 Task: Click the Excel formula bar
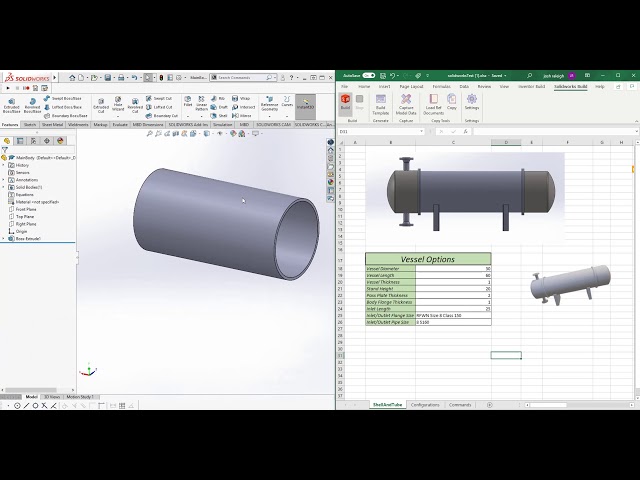click(x=554, y=131)
